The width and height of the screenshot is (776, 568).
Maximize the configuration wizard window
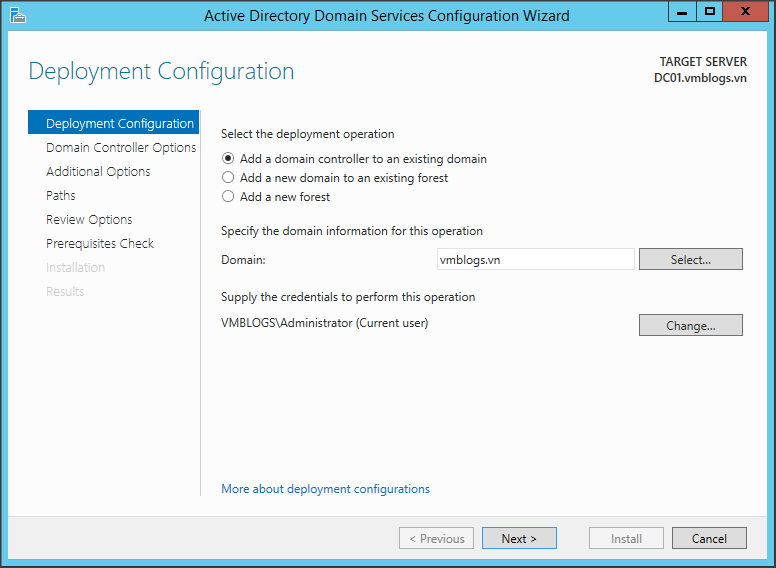(710, 12)
